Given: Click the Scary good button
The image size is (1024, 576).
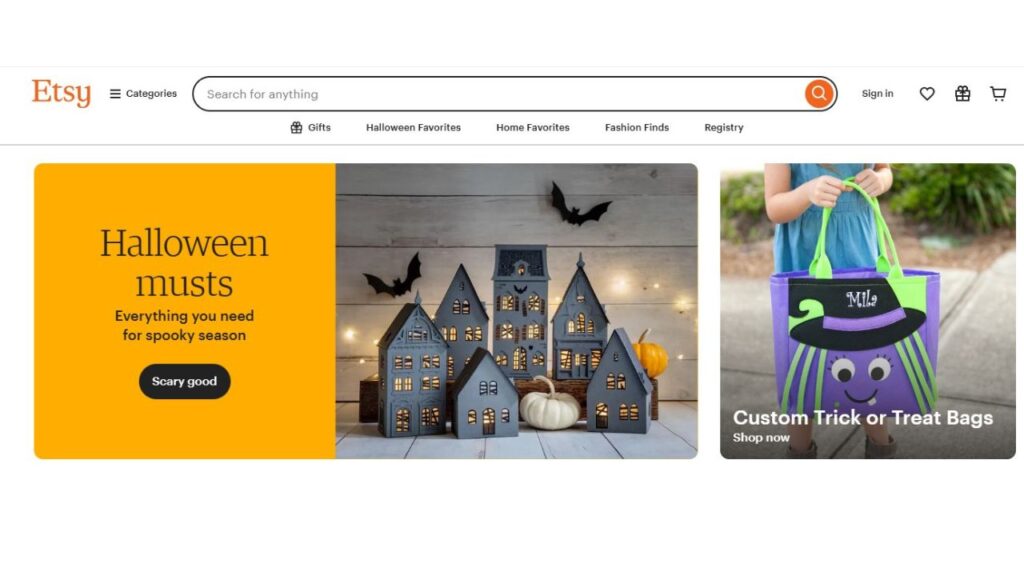Looking at the screenshot, I should point(185,381).
